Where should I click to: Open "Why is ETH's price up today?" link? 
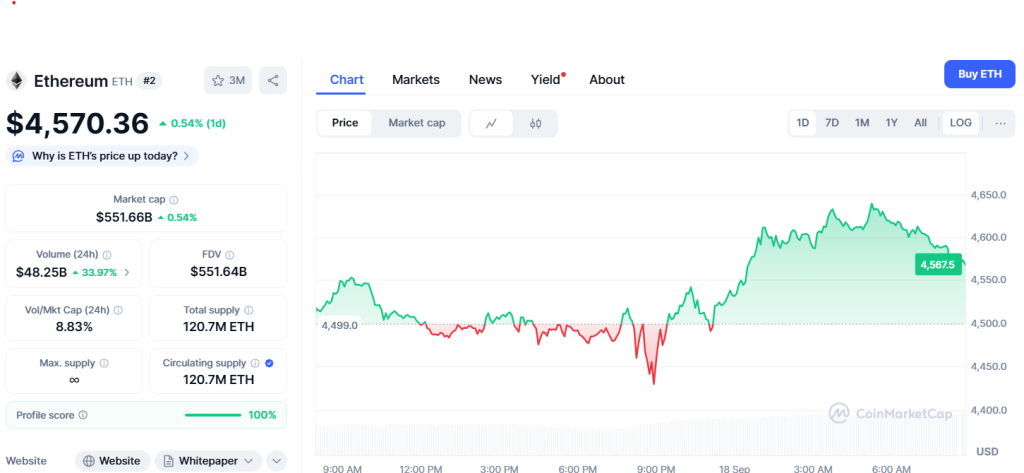coord(103,156)
